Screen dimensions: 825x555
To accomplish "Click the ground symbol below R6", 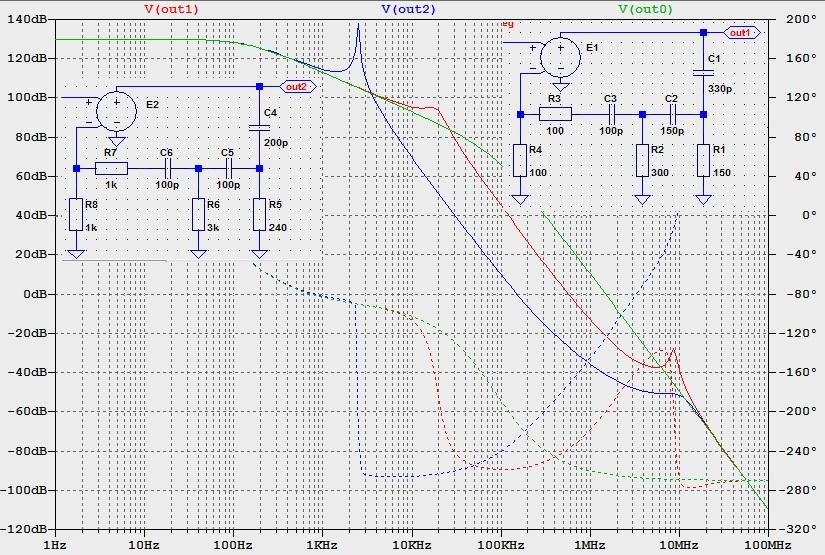I will tap(198, 254).
